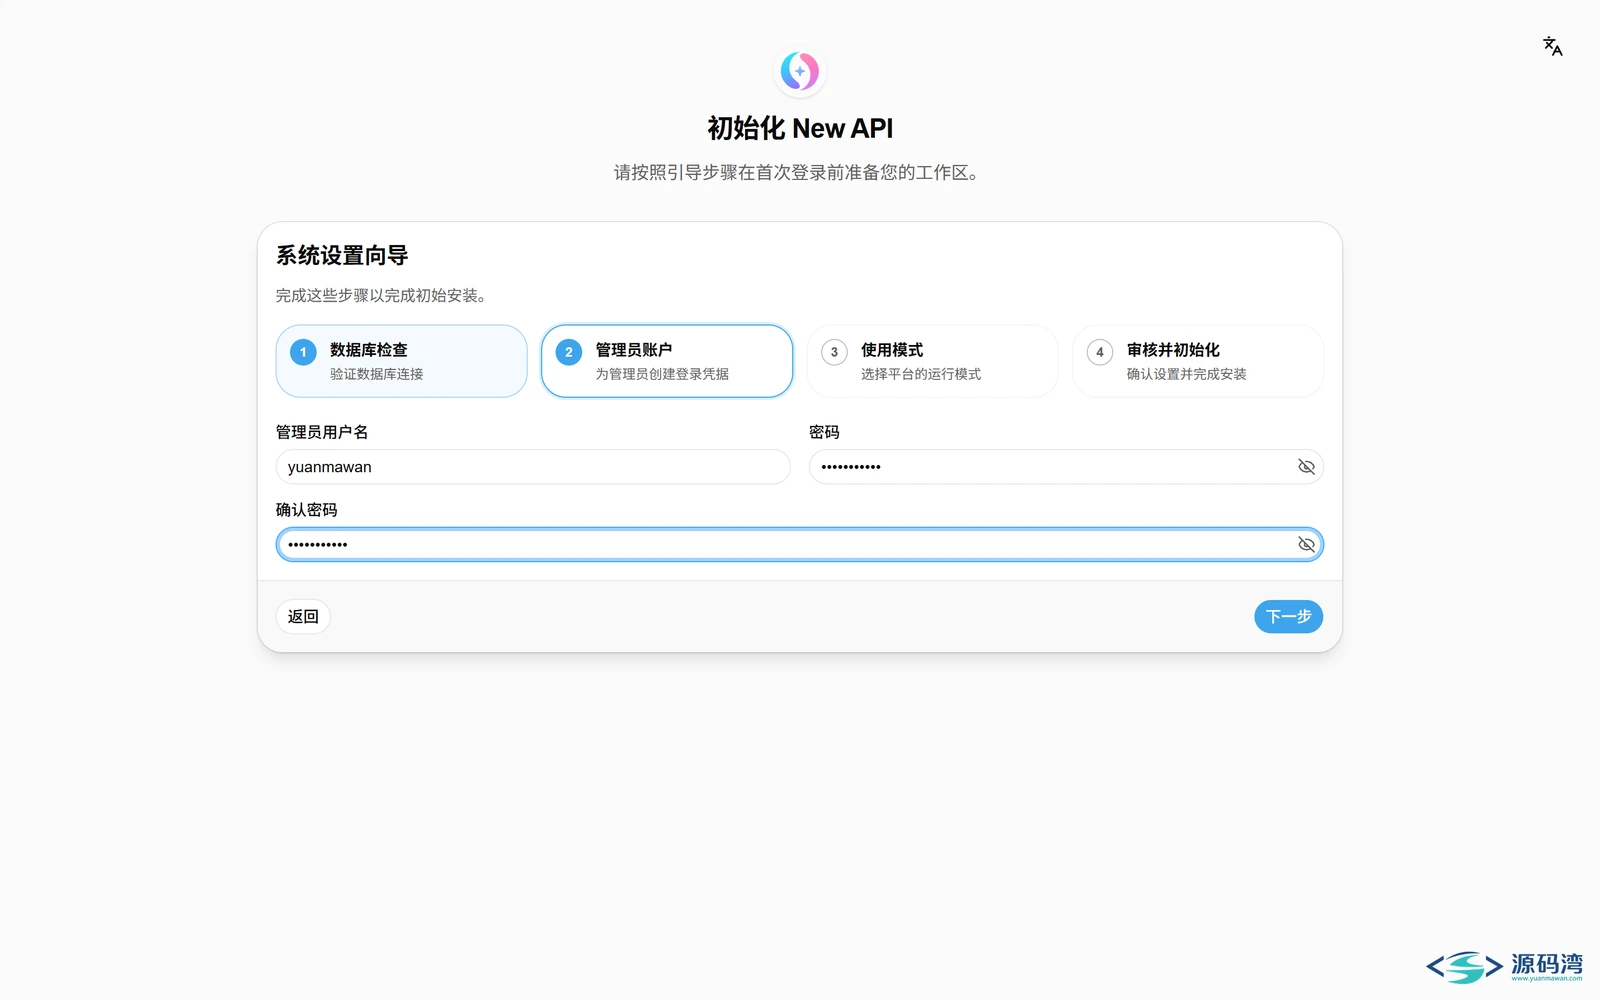The width and height of the screenshot is (1600, 1000).
Task: Toggle visibility of the 确认密码 field
Action: 1306,545
